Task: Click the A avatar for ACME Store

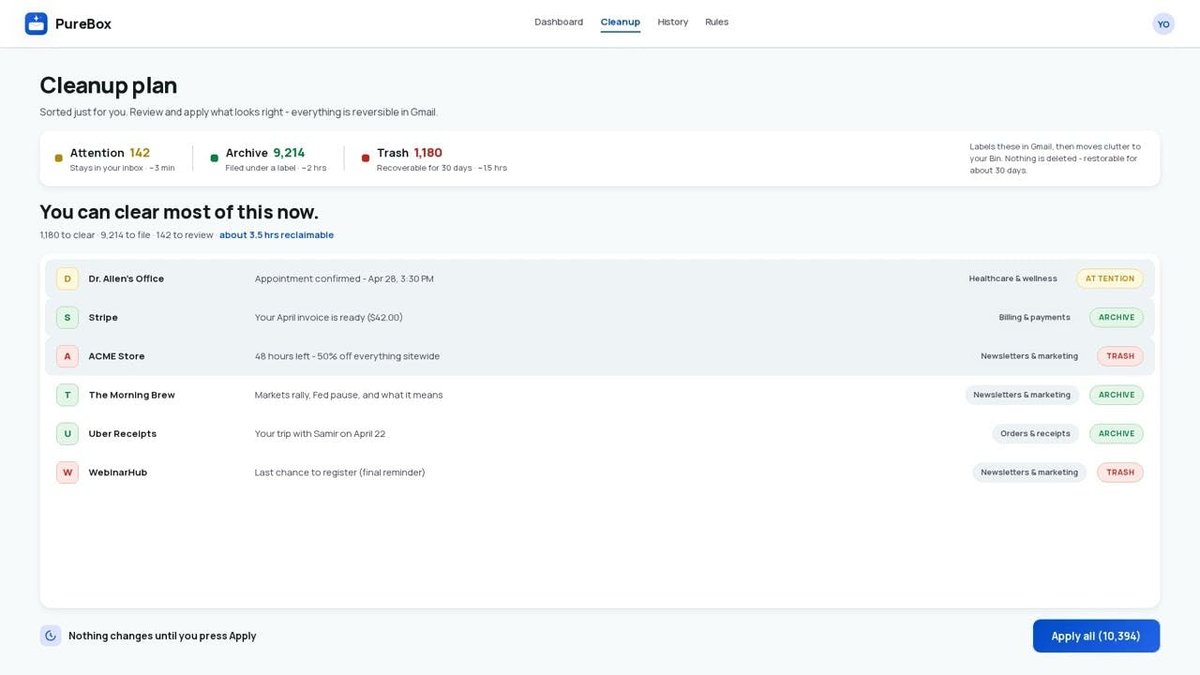Action: (67, 356)
